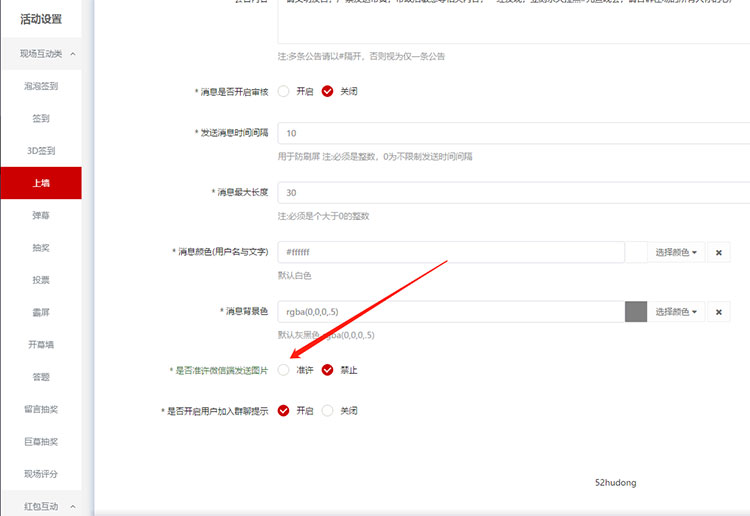This screenshot has width=750, height=516.
Task: Click the 消息背景色 rgba input field
Action: coord(451,312)
